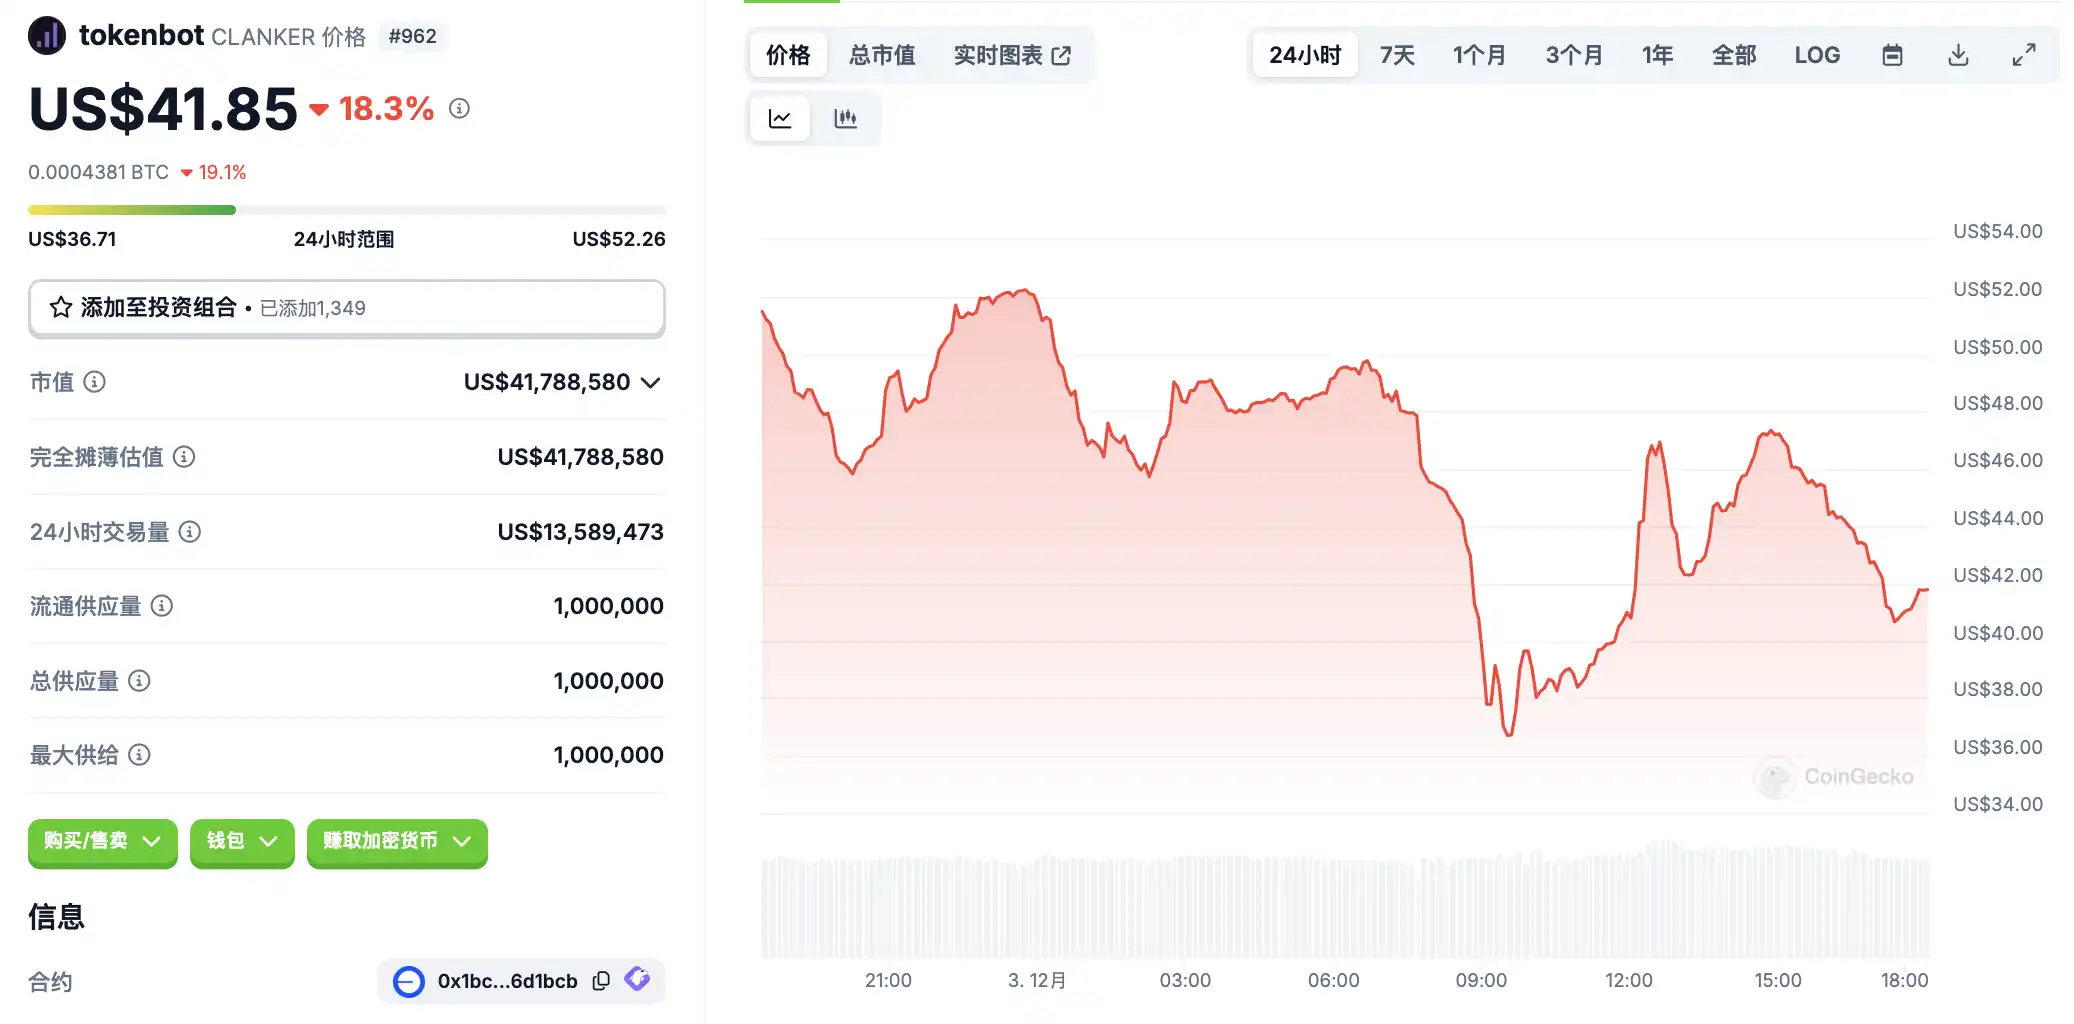The height and width of the screenshot is (1024, 2074).
Task: Click the download chart data icon
Action: coord(1958,55)
